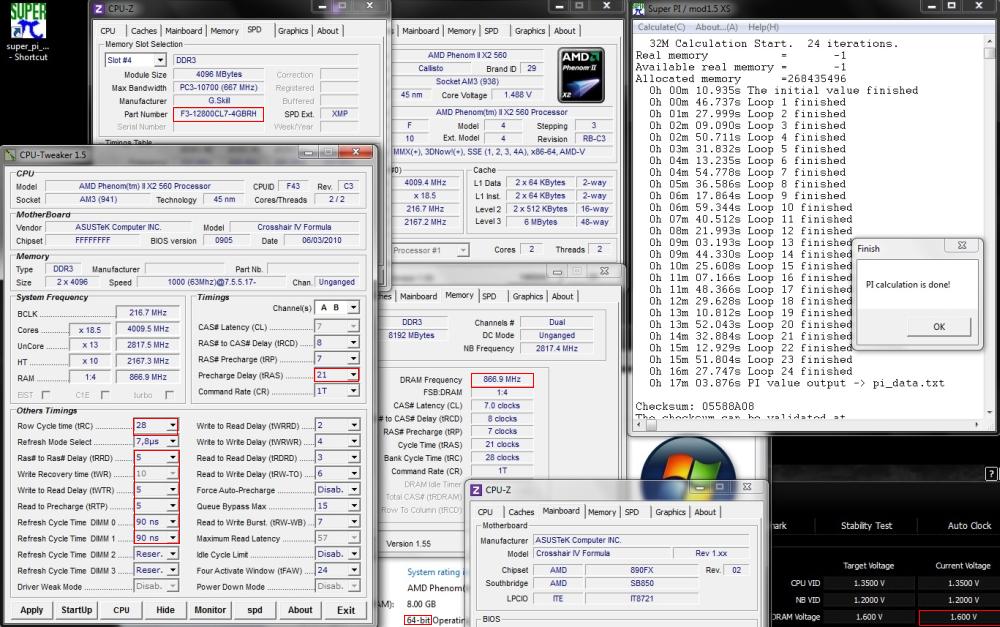The height and width of the screenshot is (627, 1000).
Task: Expand the Refresh Cycle Time DIMM 0 dropdown
Action: click(x=172, y=522)
